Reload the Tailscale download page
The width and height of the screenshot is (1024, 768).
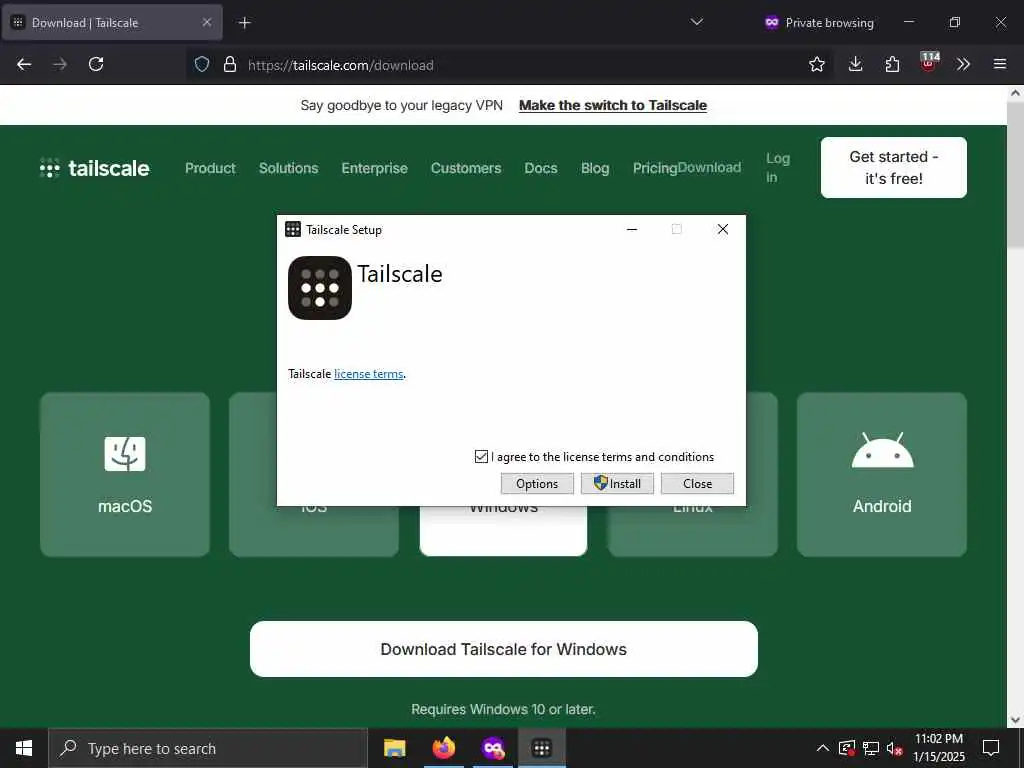tap(96, 64)
